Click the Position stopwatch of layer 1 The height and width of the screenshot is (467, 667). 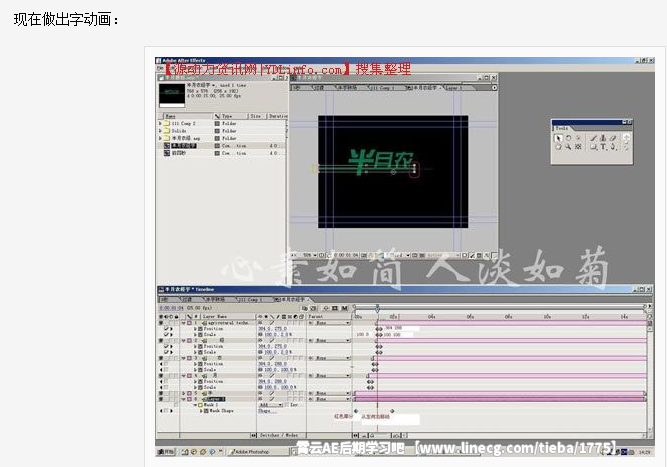[201, 329]
